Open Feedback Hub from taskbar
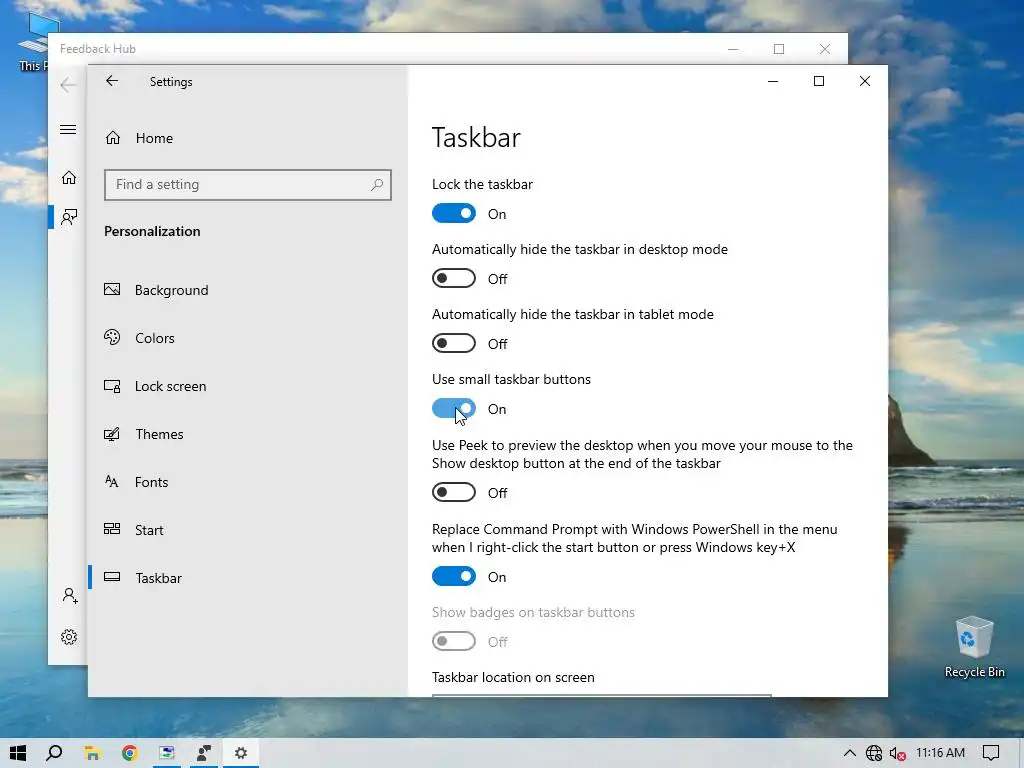The image size is (1024, 768). point(204,753)
